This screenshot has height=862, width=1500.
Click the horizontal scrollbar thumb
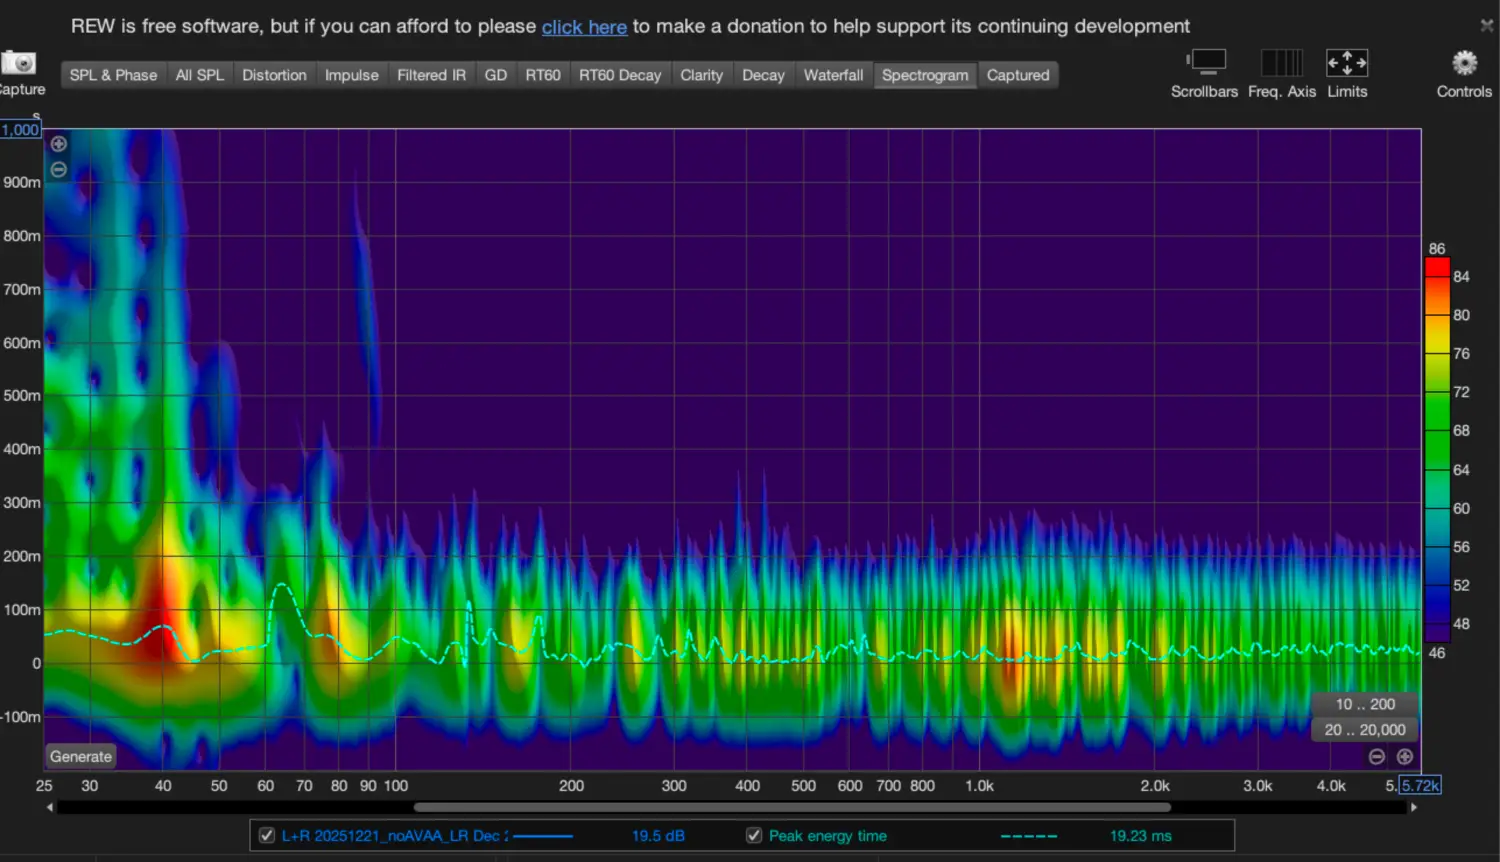tap(791, 807)
